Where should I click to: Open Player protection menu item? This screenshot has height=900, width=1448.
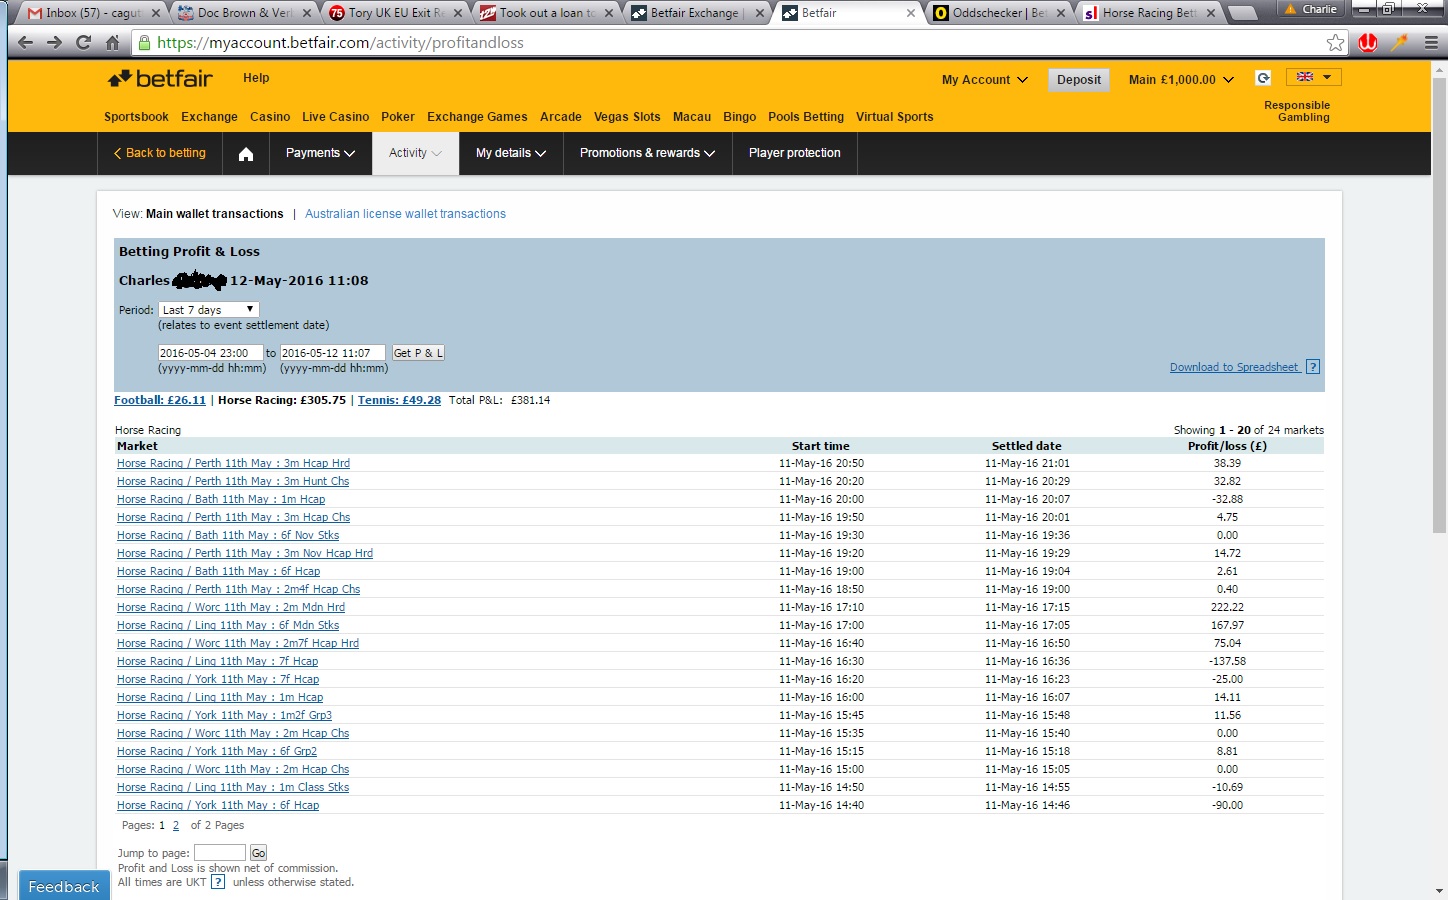[x=795, y=153]
